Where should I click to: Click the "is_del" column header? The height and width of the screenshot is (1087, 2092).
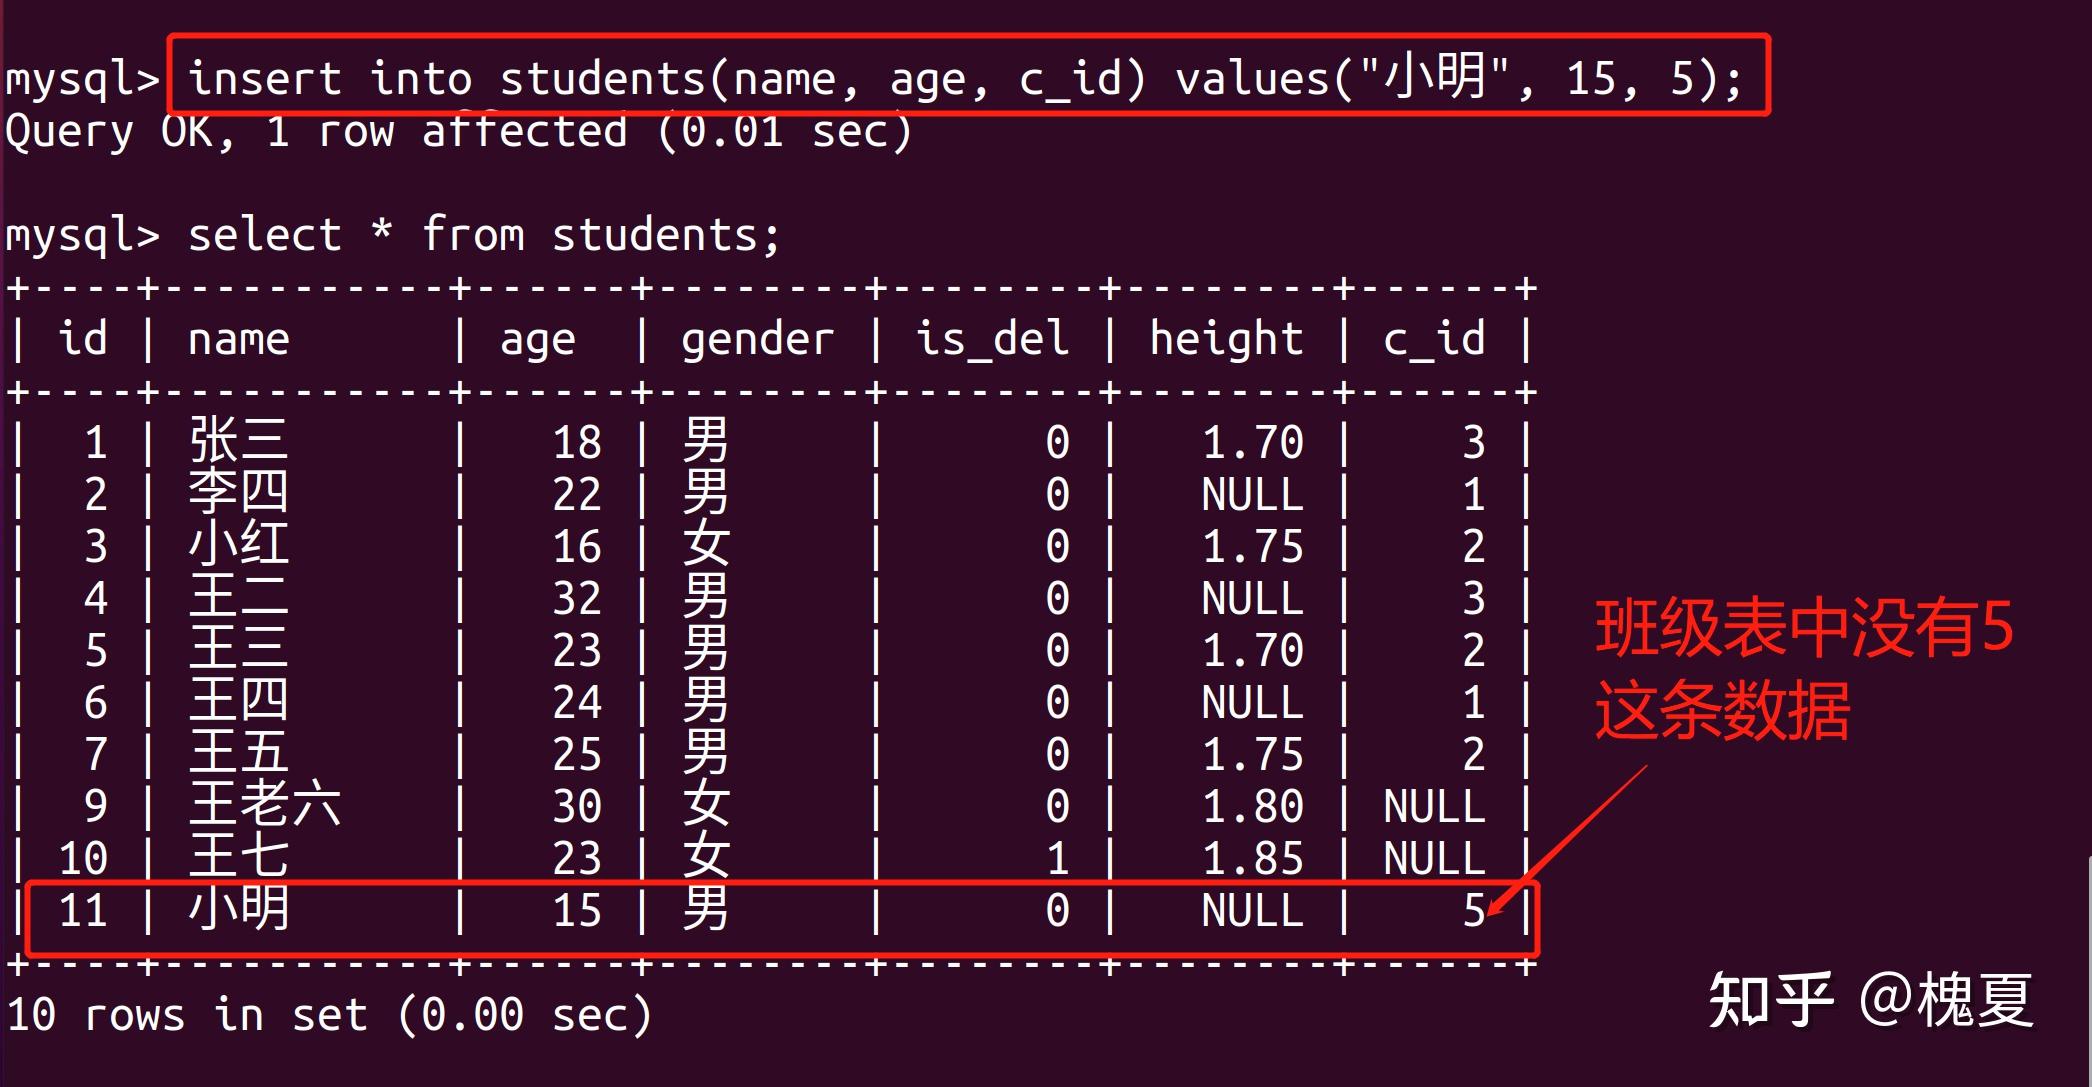pos(992,339)
